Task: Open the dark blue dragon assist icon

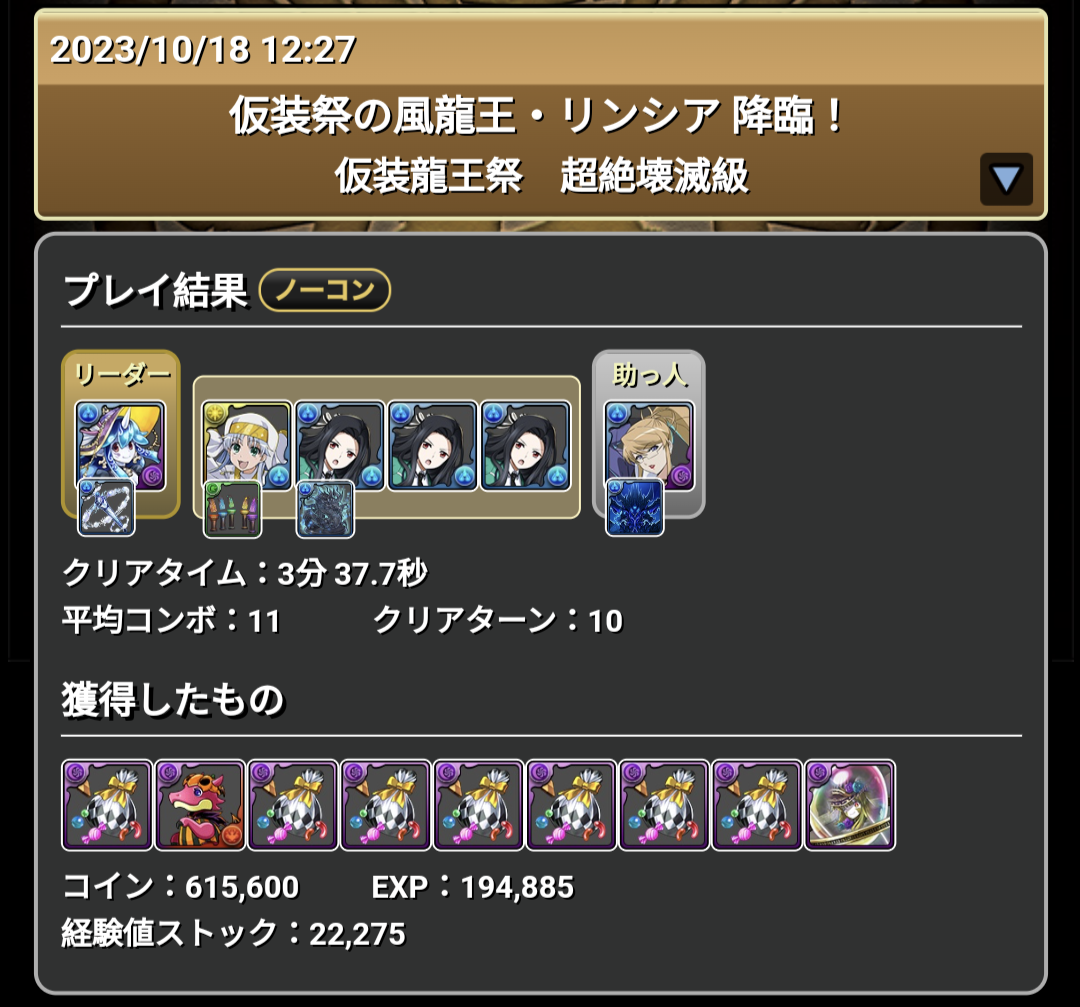Action: pos(325,508)
